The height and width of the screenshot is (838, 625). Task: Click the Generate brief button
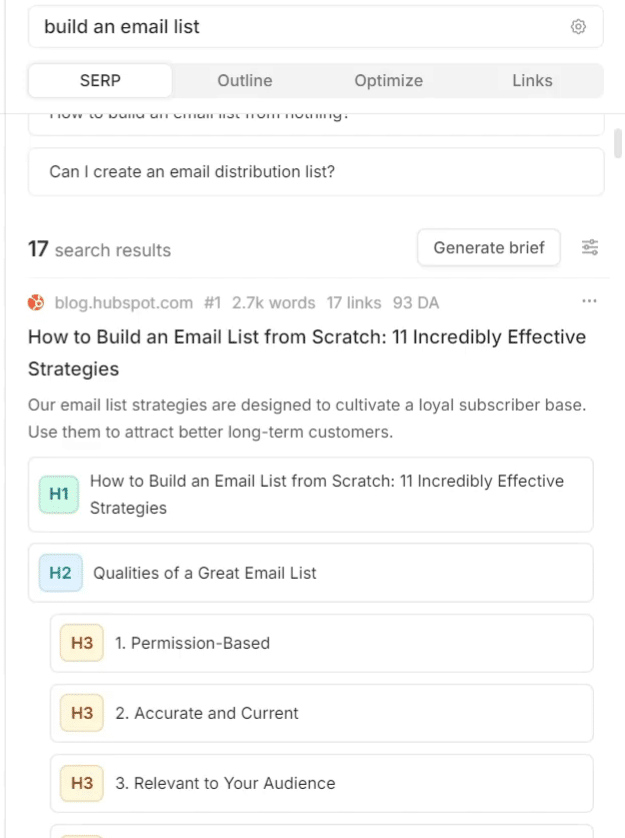pyautogui.click(x=489, y=247)
